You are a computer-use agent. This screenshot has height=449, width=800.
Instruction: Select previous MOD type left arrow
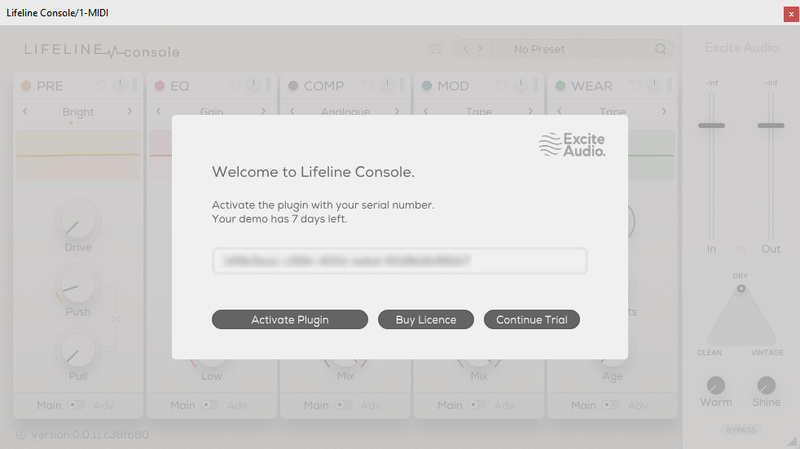(426, 111)
